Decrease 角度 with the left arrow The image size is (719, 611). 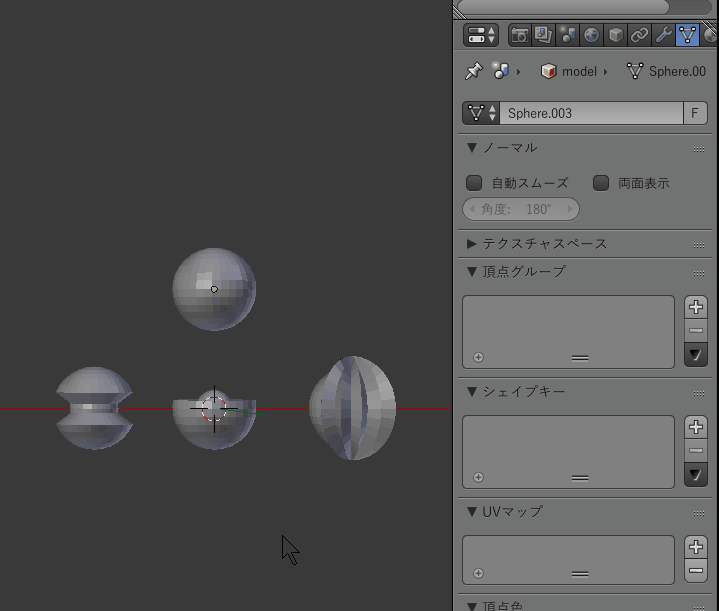click(471, 209)
